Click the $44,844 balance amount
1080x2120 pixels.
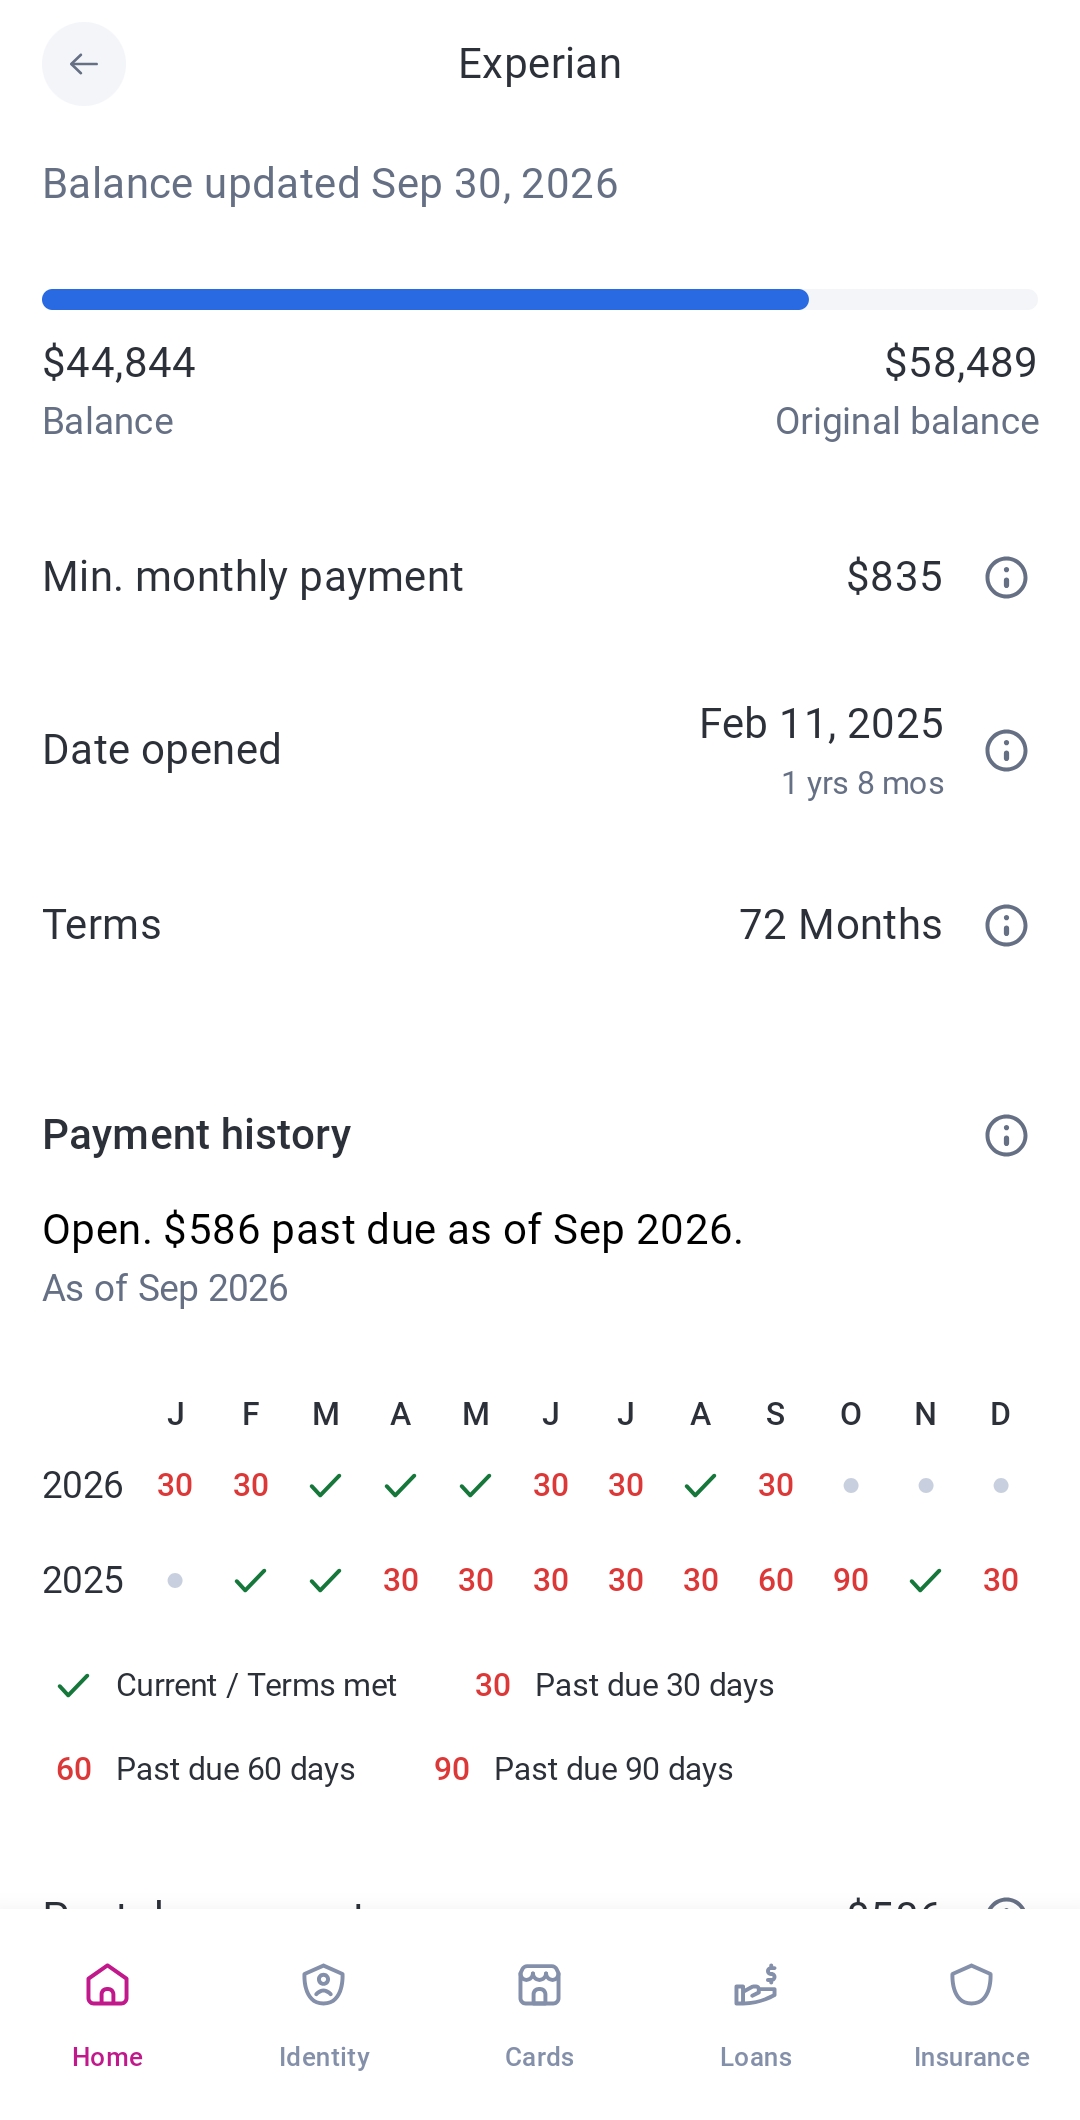pos(119,362)
